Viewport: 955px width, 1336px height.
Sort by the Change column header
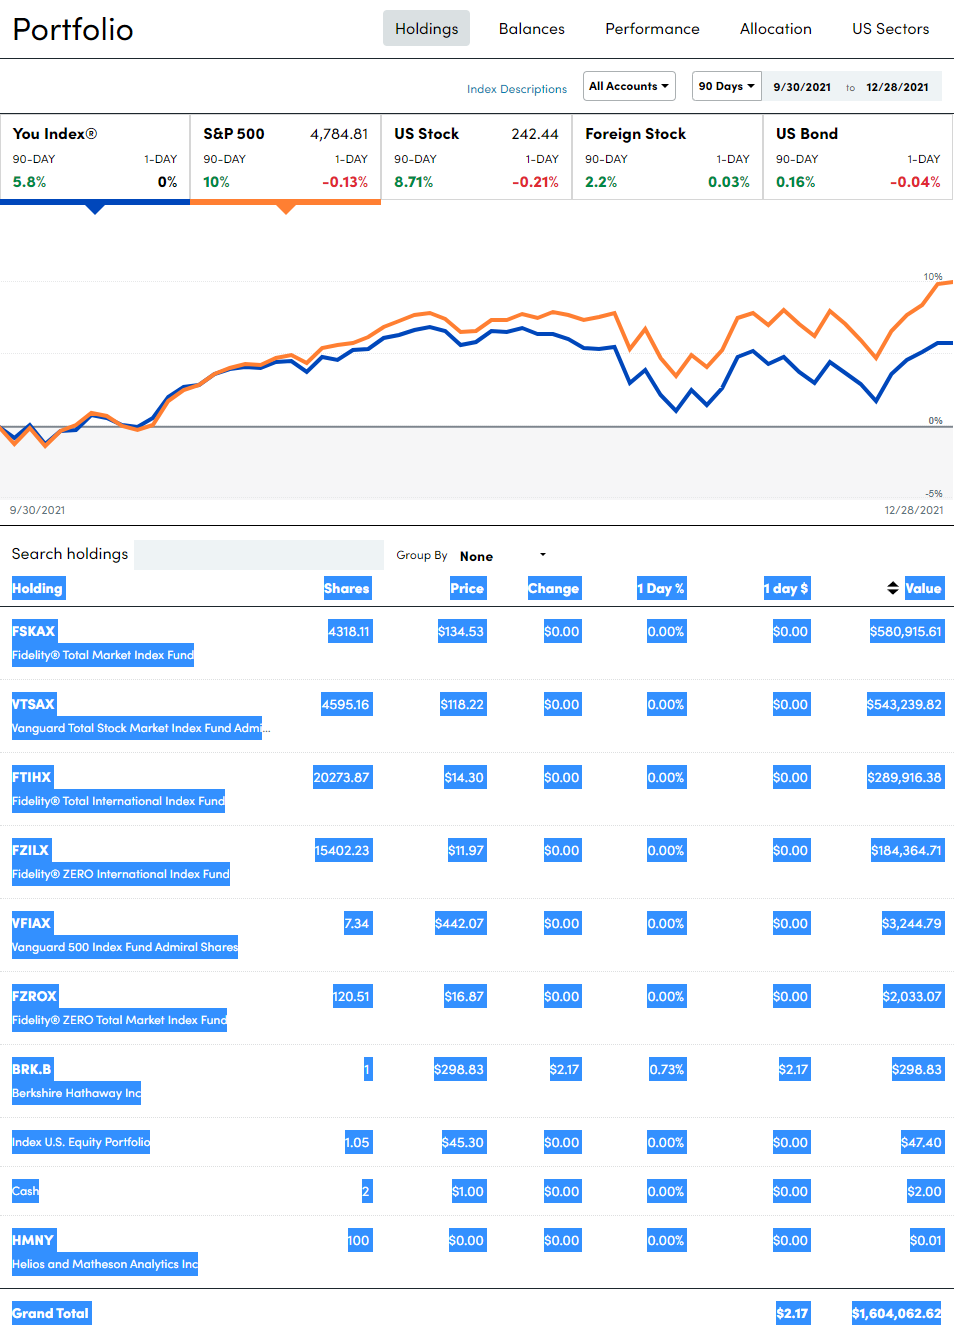554,589
